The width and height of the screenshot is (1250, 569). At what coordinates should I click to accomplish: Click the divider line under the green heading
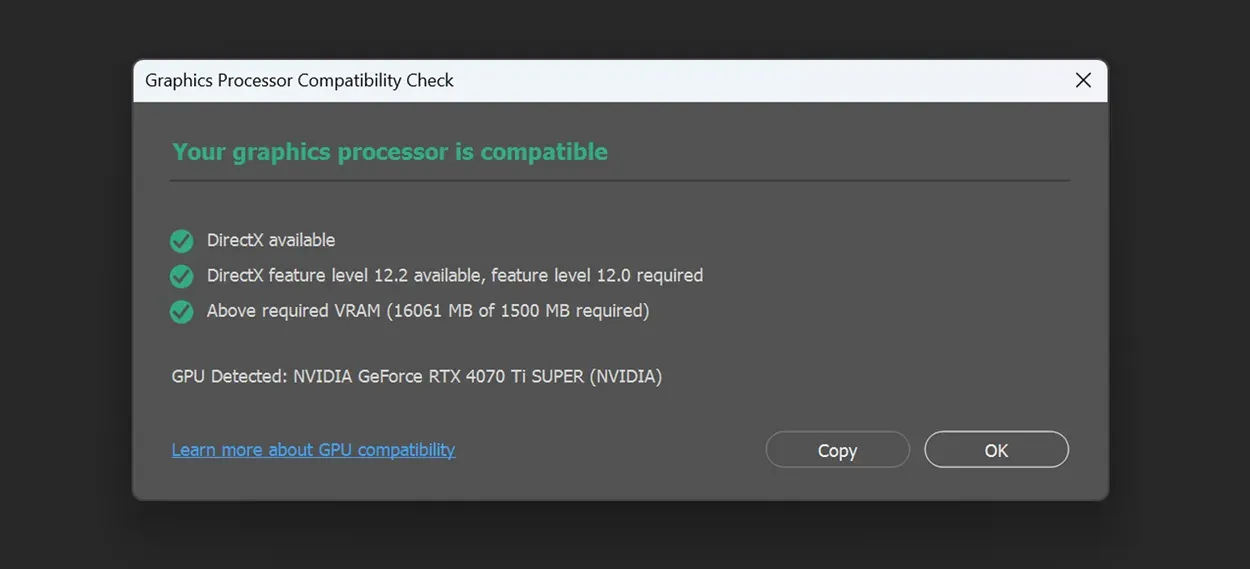click(x=620, y=181)
